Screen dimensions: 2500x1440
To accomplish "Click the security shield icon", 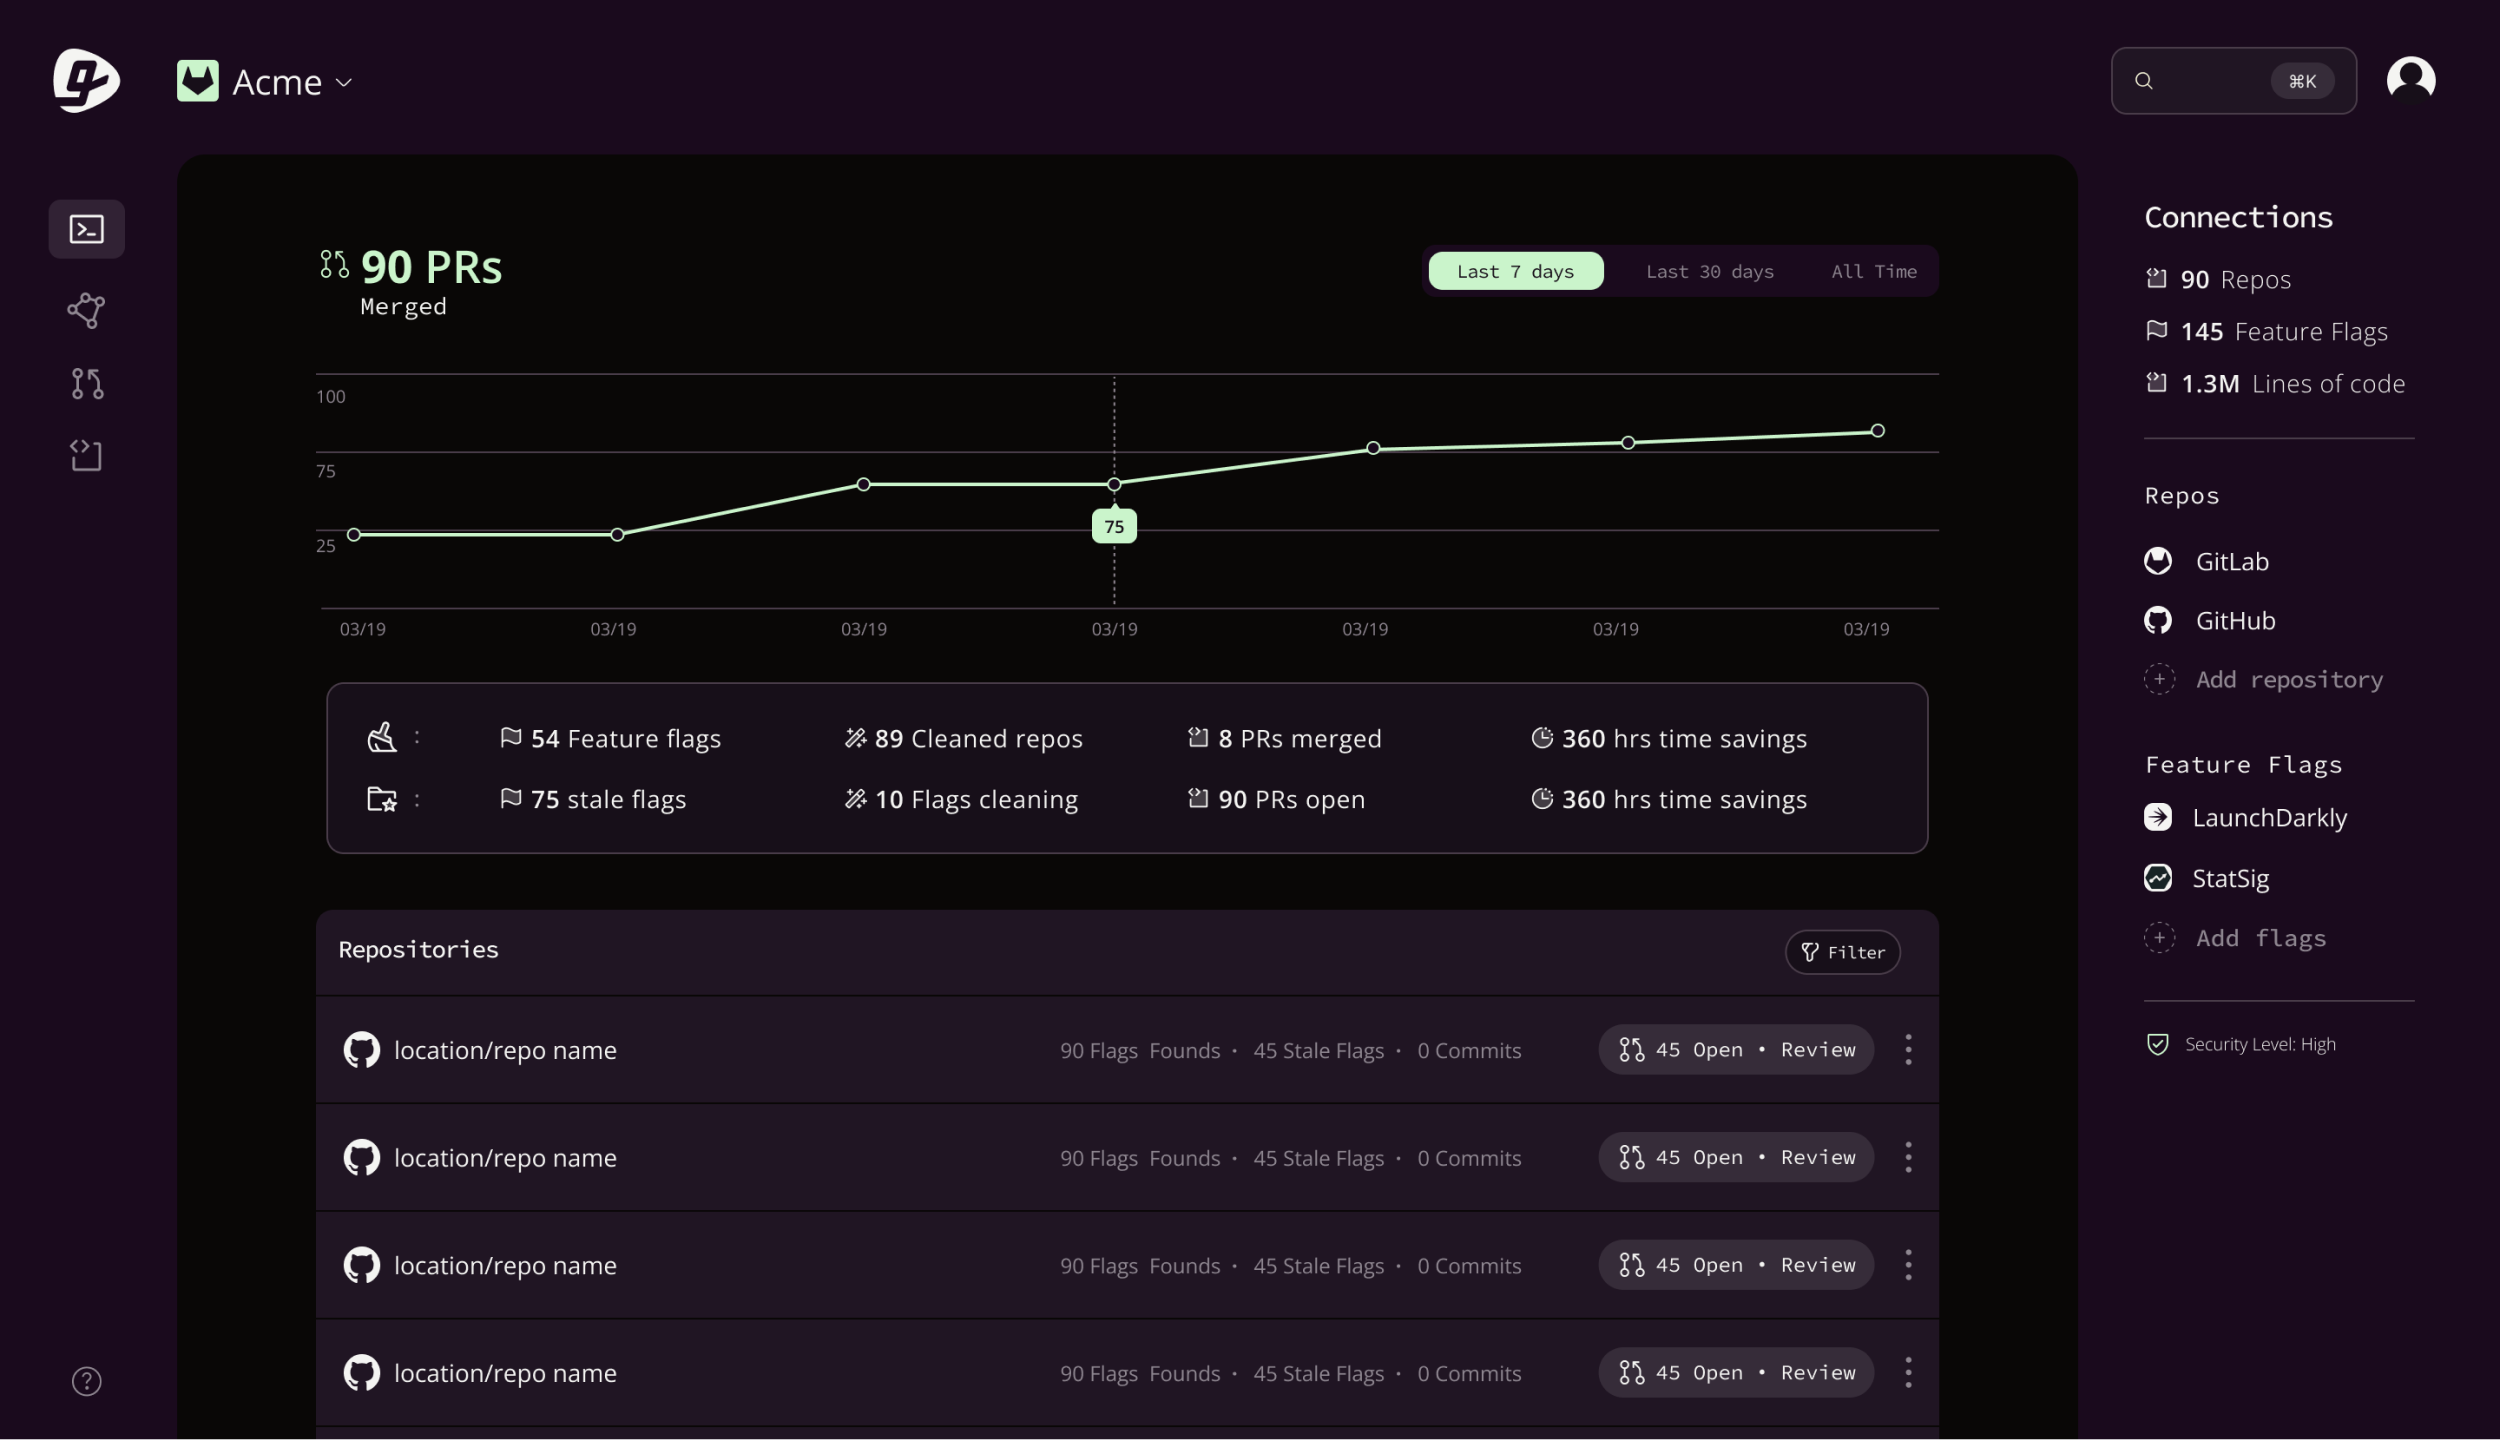I will (x=2158, y=1044).
